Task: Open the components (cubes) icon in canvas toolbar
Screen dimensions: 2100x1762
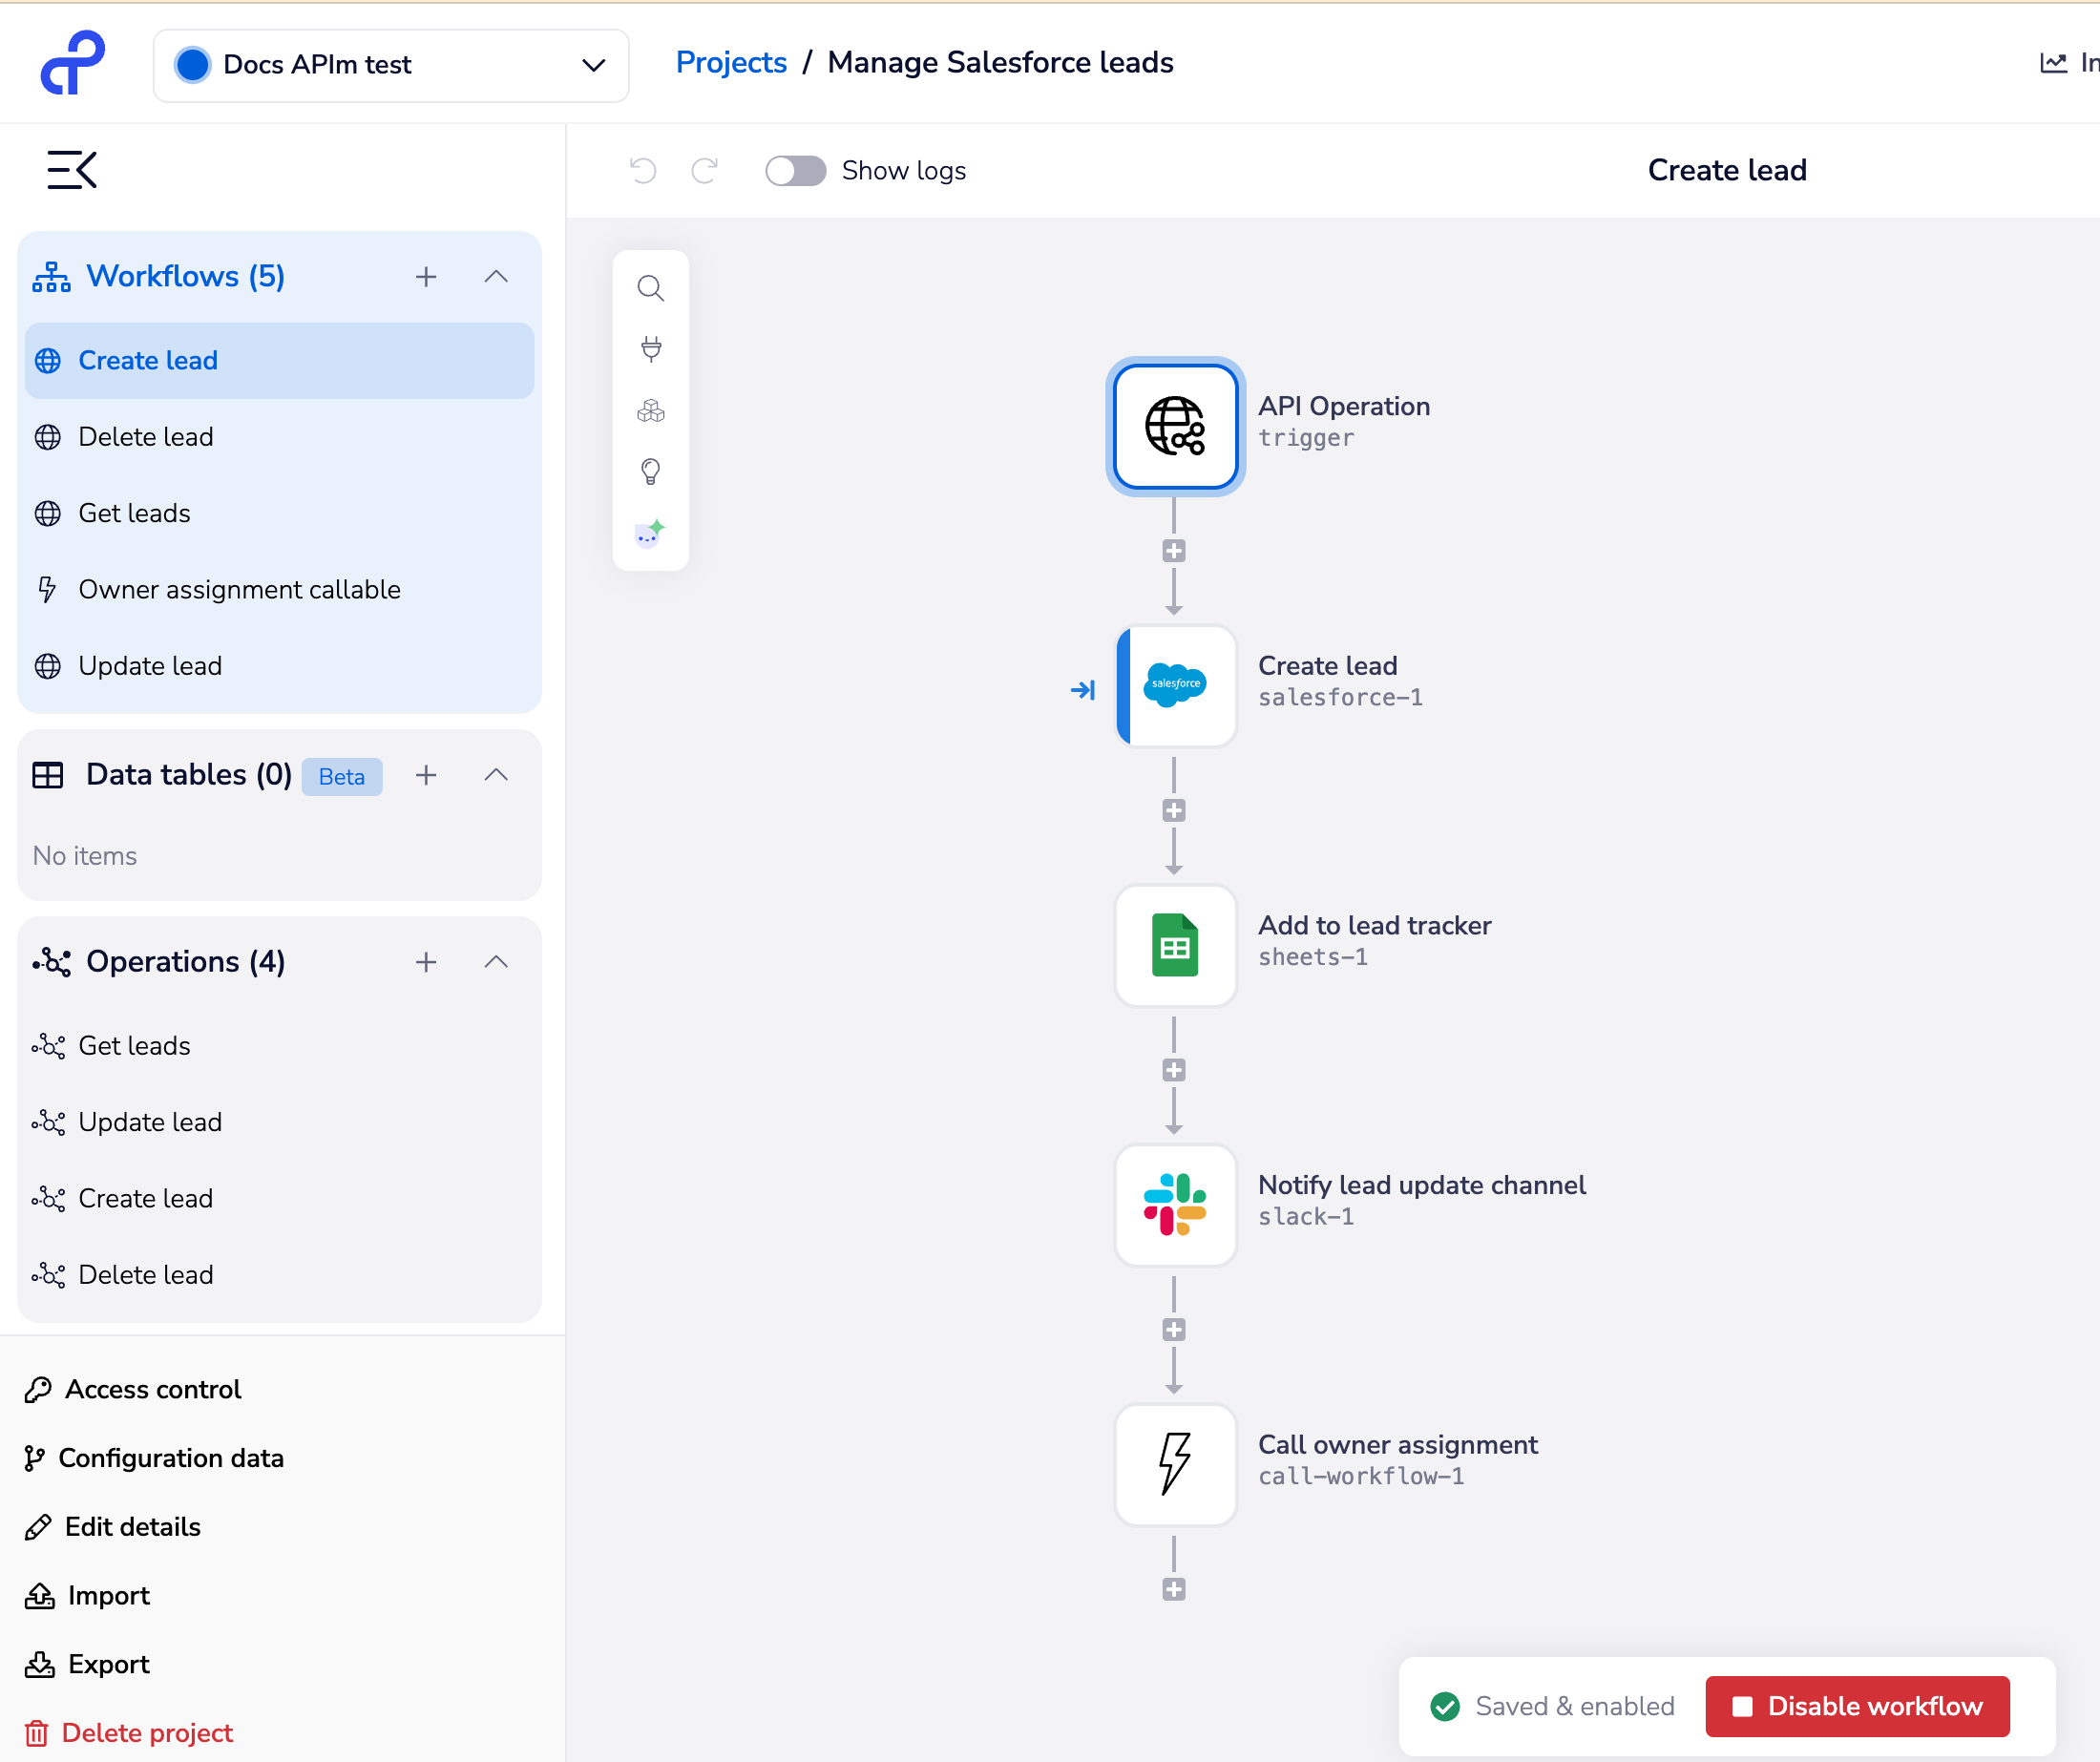Action: [x=651, y=410]
